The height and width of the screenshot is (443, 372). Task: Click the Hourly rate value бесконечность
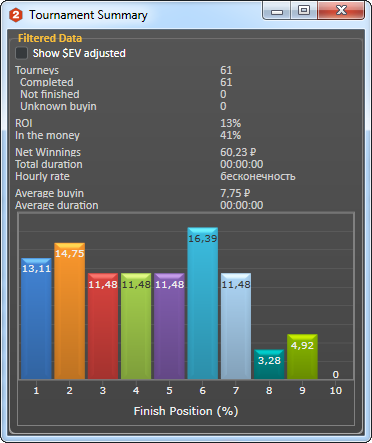pos(258,176)
